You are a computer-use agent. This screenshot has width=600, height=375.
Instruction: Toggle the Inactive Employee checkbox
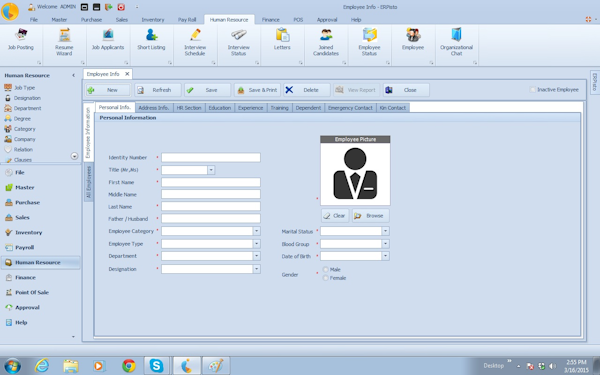[532, 90]
